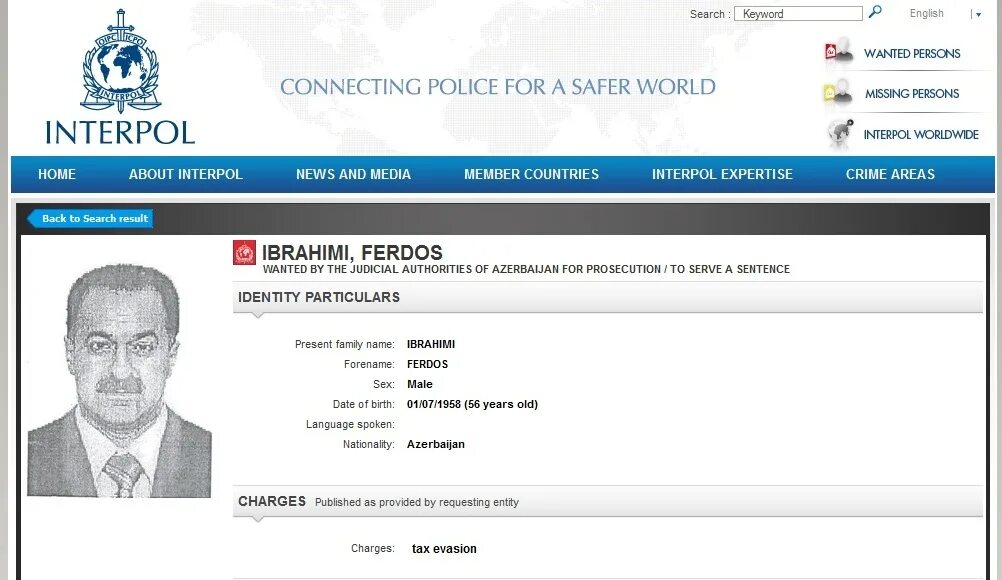The image size is (1002, 580).
Task: Click the Language spoken label
Action: click(350, 425)
